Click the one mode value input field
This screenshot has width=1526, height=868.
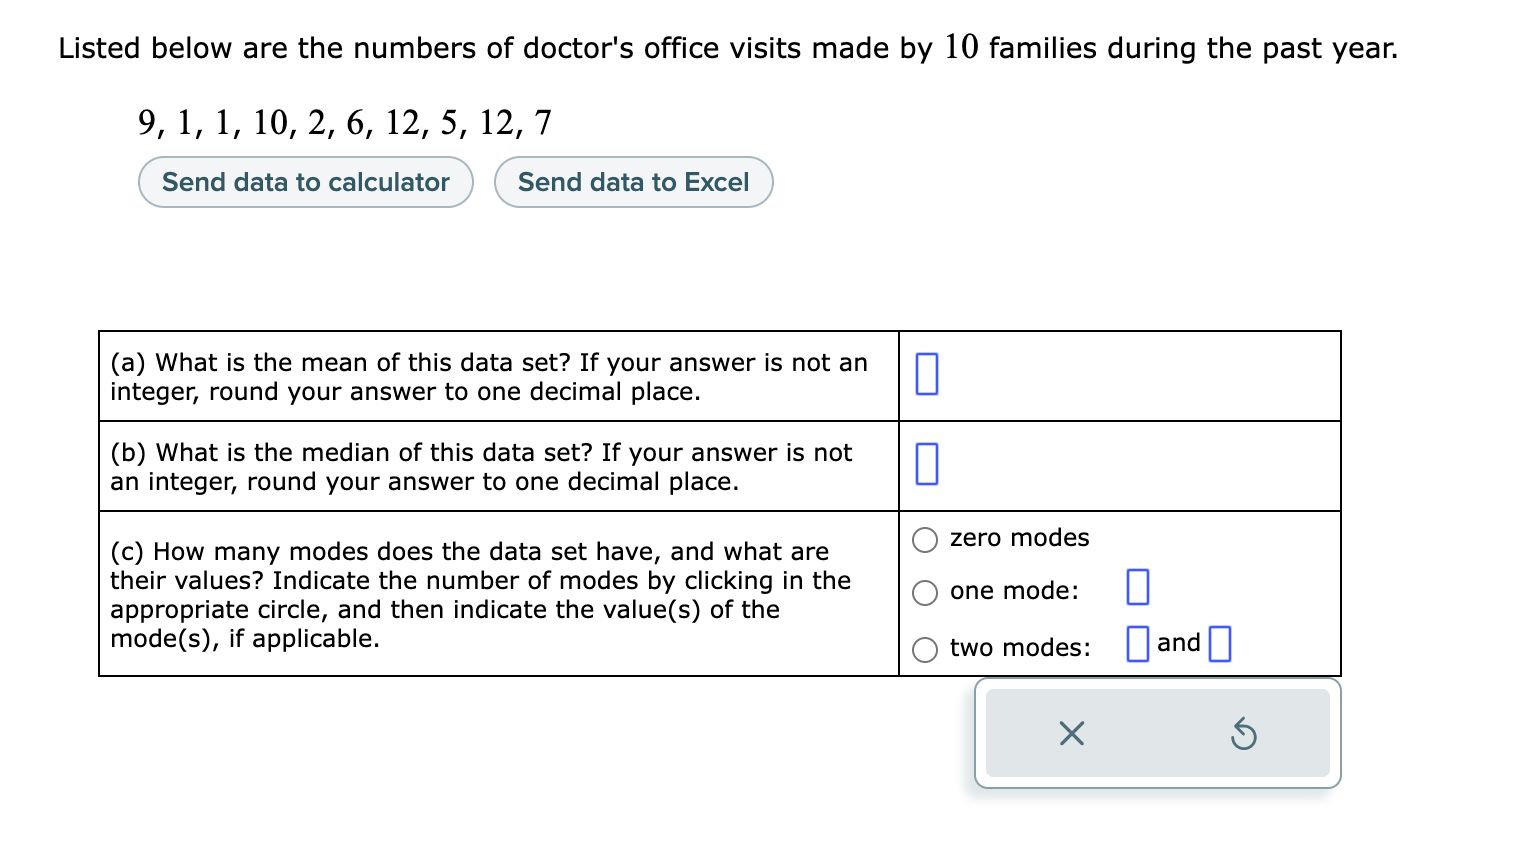(1138, 588)
